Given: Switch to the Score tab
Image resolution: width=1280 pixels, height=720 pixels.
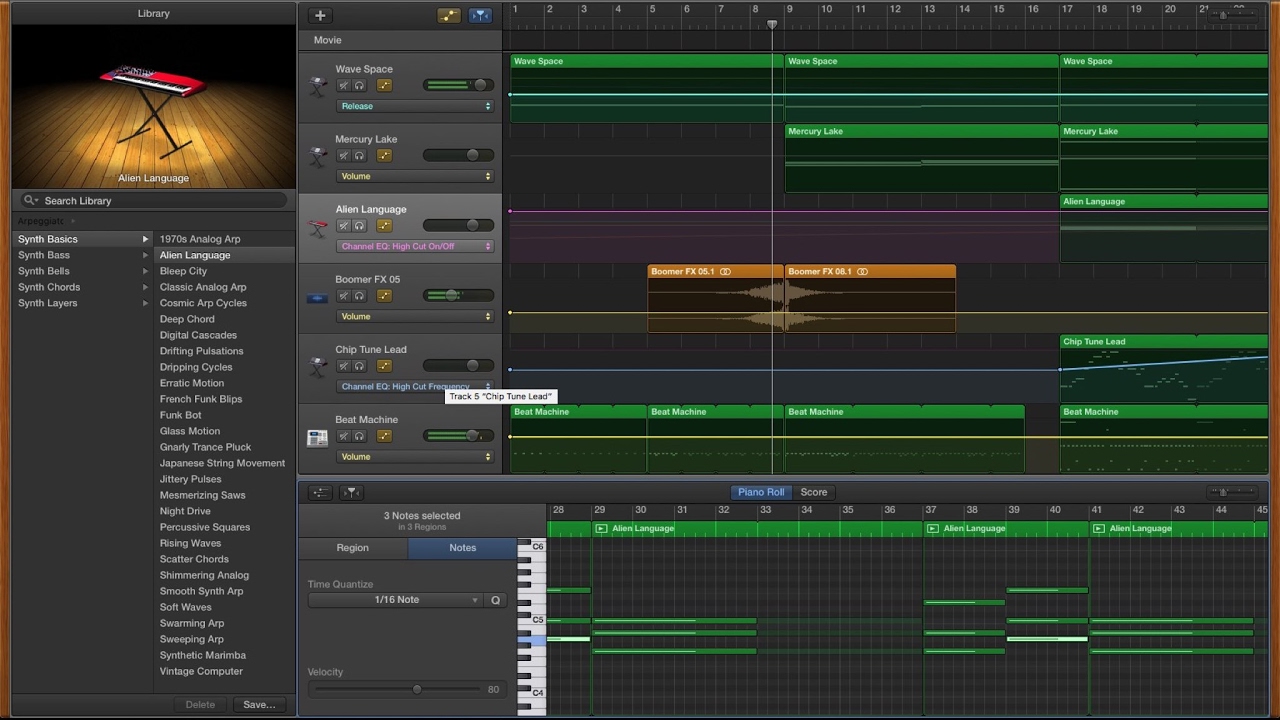Looking at the screenshot, I should pyautogui.click(x=813, y=491).
